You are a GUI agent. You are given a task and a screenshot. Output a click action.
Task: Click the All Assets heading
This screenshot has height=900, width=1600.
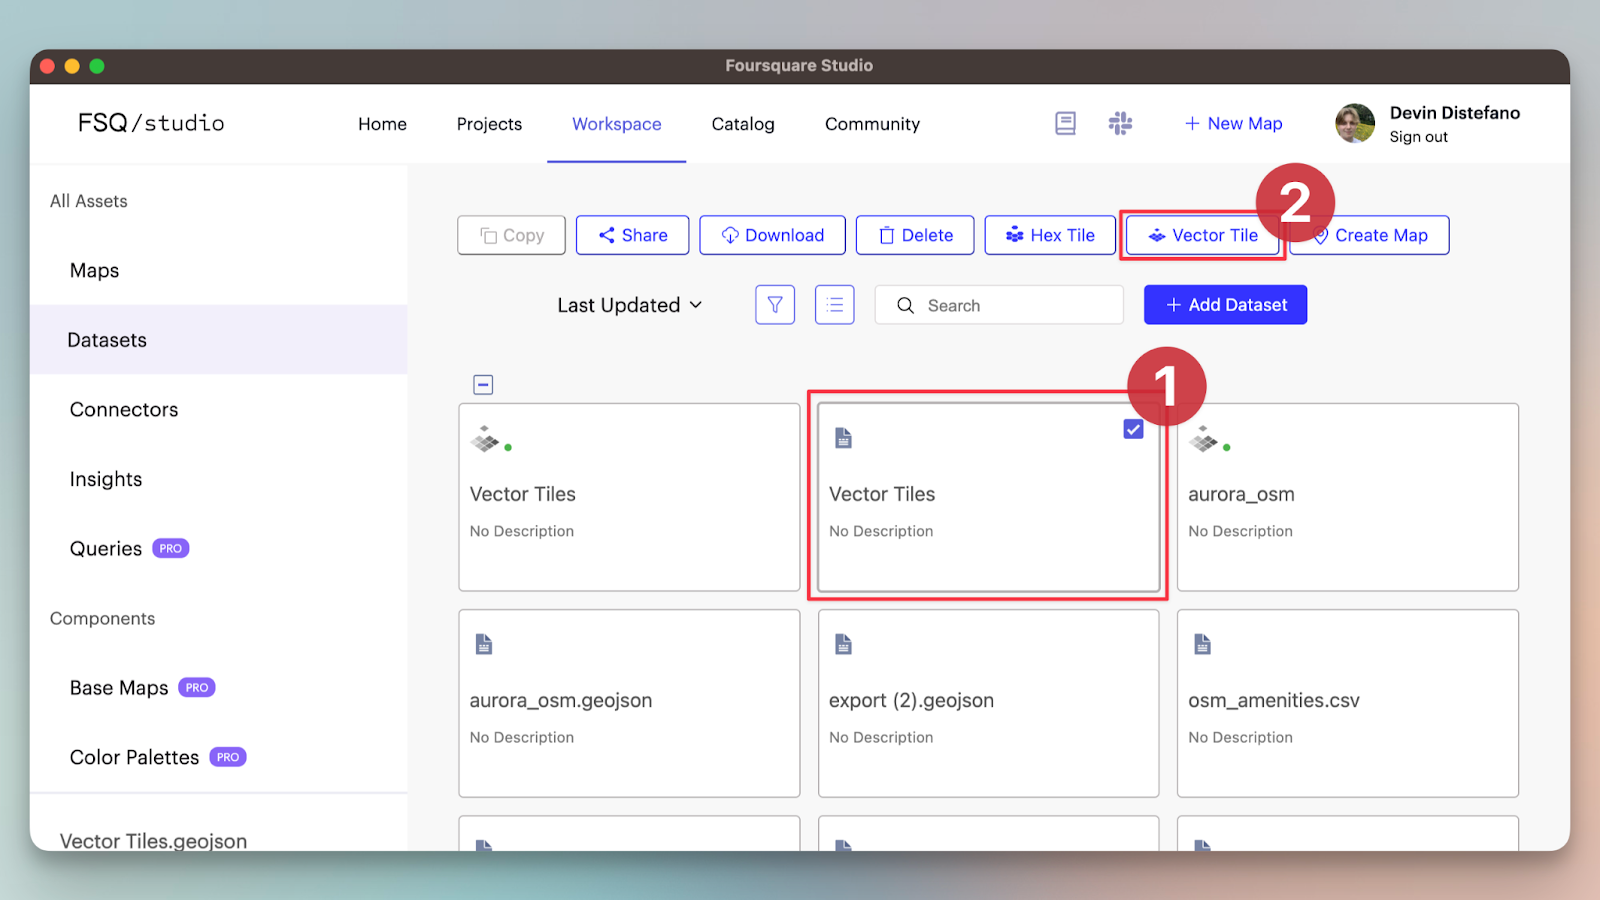89,201
